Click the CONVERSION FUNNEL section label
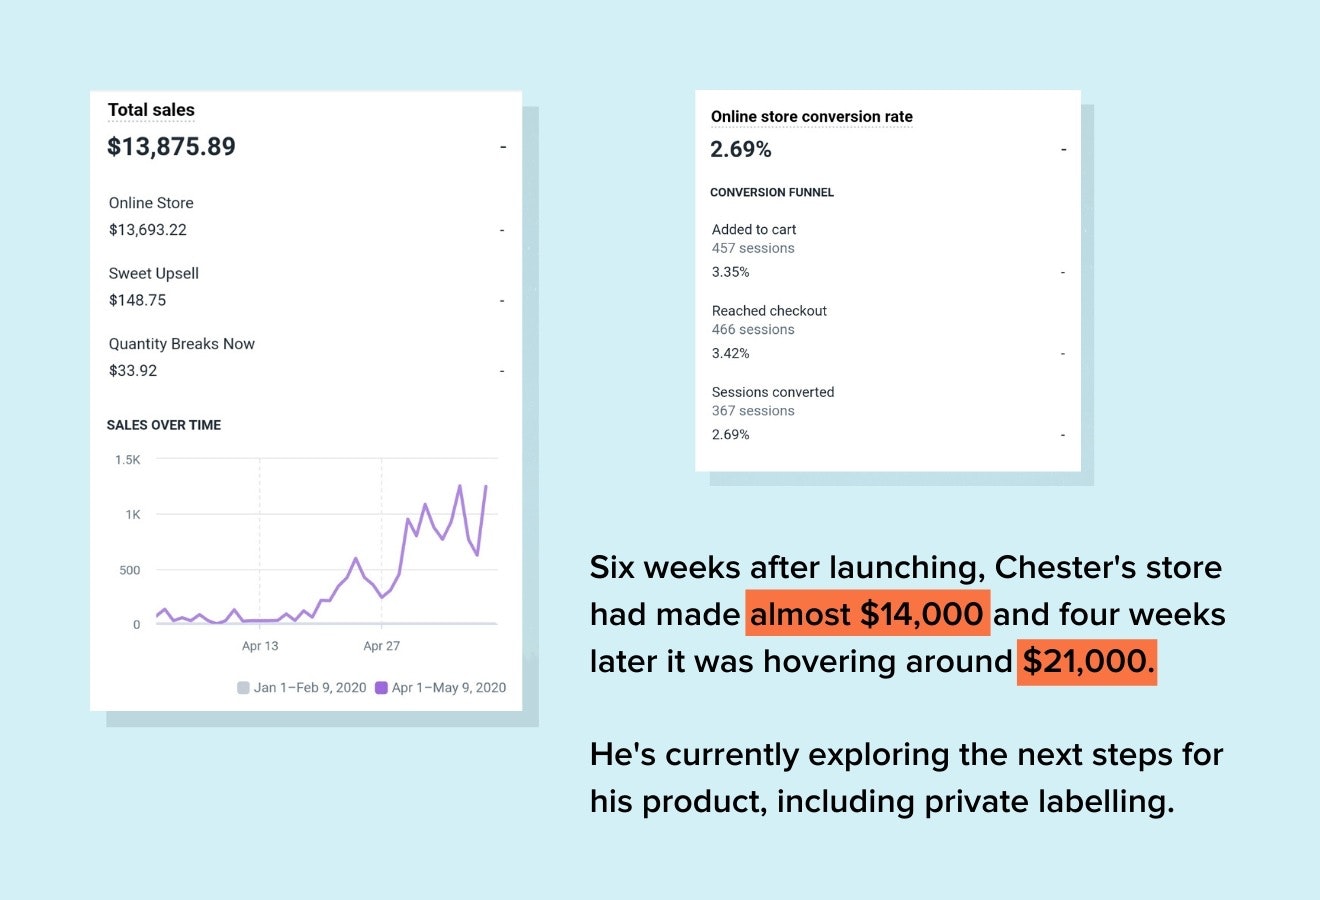This screenshot has width=1320, height=900. point(772,192)
